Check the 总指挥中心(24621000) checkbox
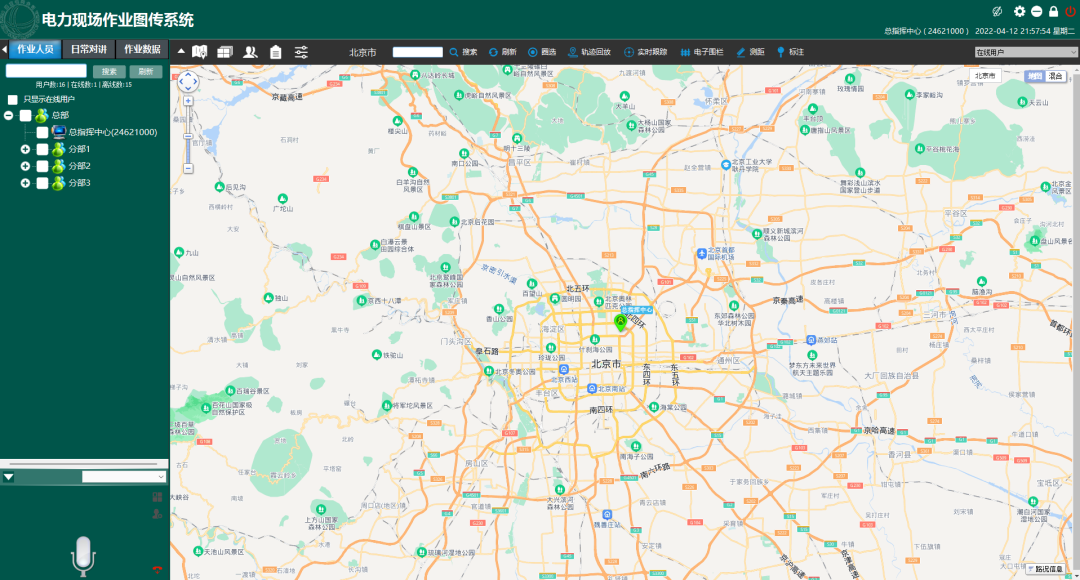 pyautogui.click(x=42, y=132)
